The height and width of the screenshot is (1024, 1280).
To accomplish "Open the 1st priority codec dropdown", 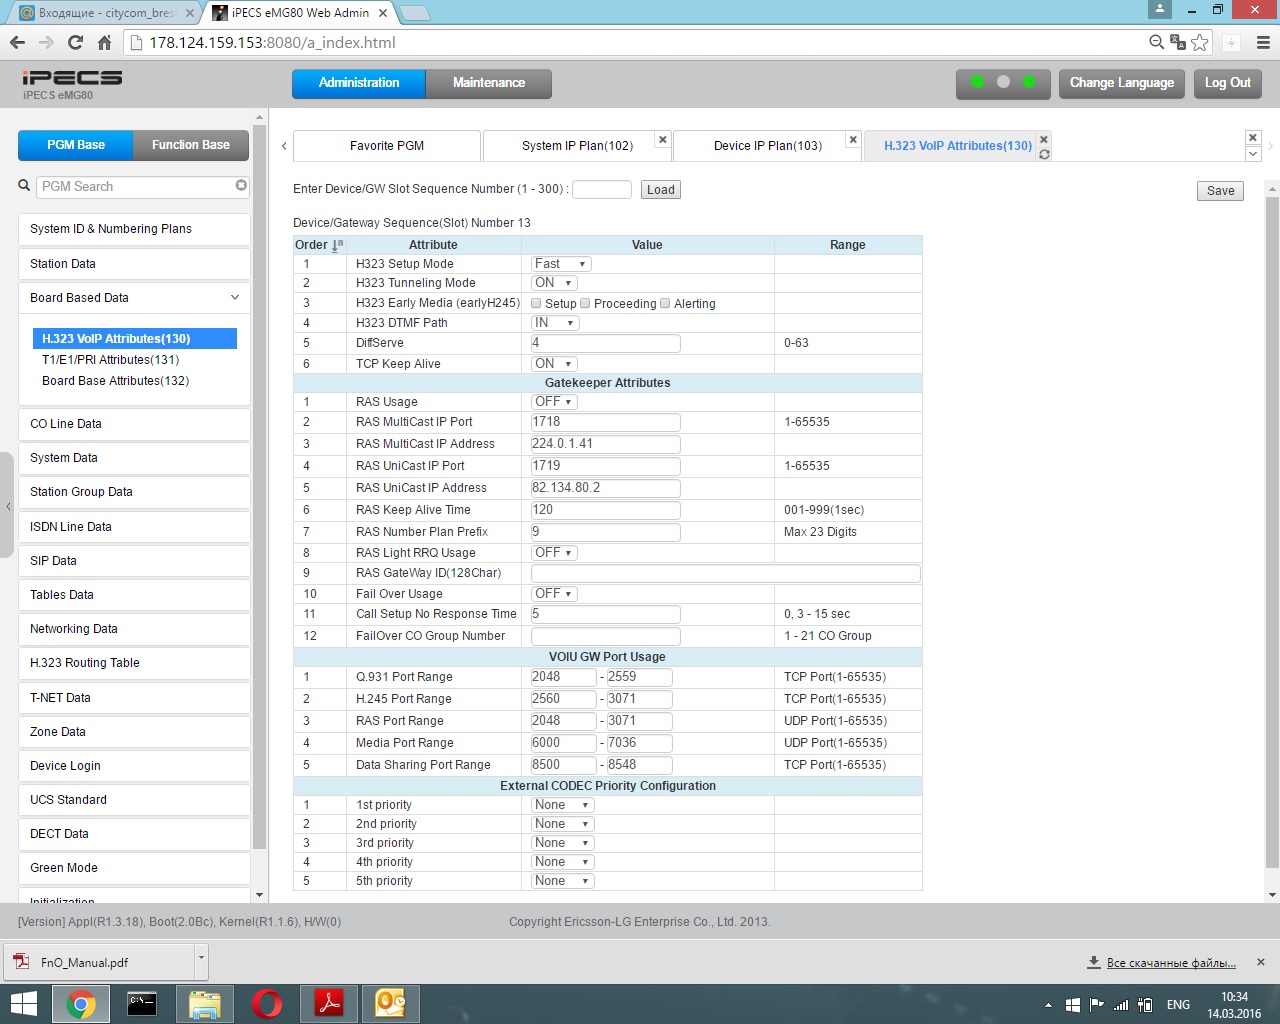I will click(x=562, y=805).
